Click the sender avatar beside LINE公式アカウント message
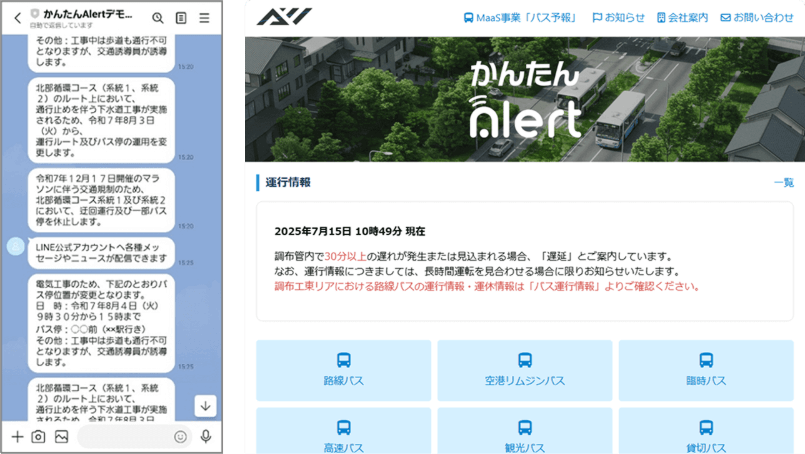This screenshot has height=454, width=805. tap(15, 247)
